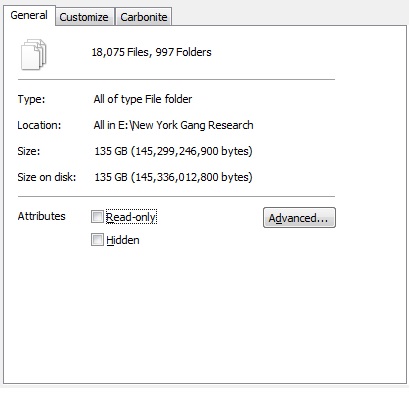410x393 pixels.
Task: Click the Size on disk: label
Action: (47, 177)
